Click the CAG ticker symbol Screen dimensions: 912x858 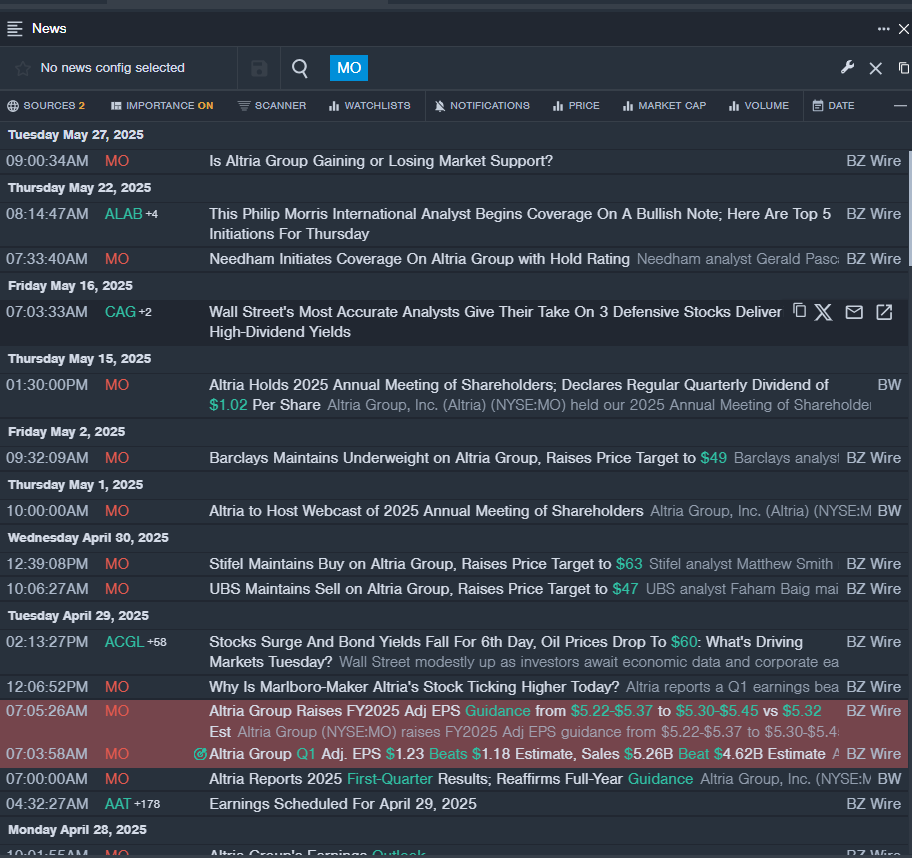click(120, 312)
